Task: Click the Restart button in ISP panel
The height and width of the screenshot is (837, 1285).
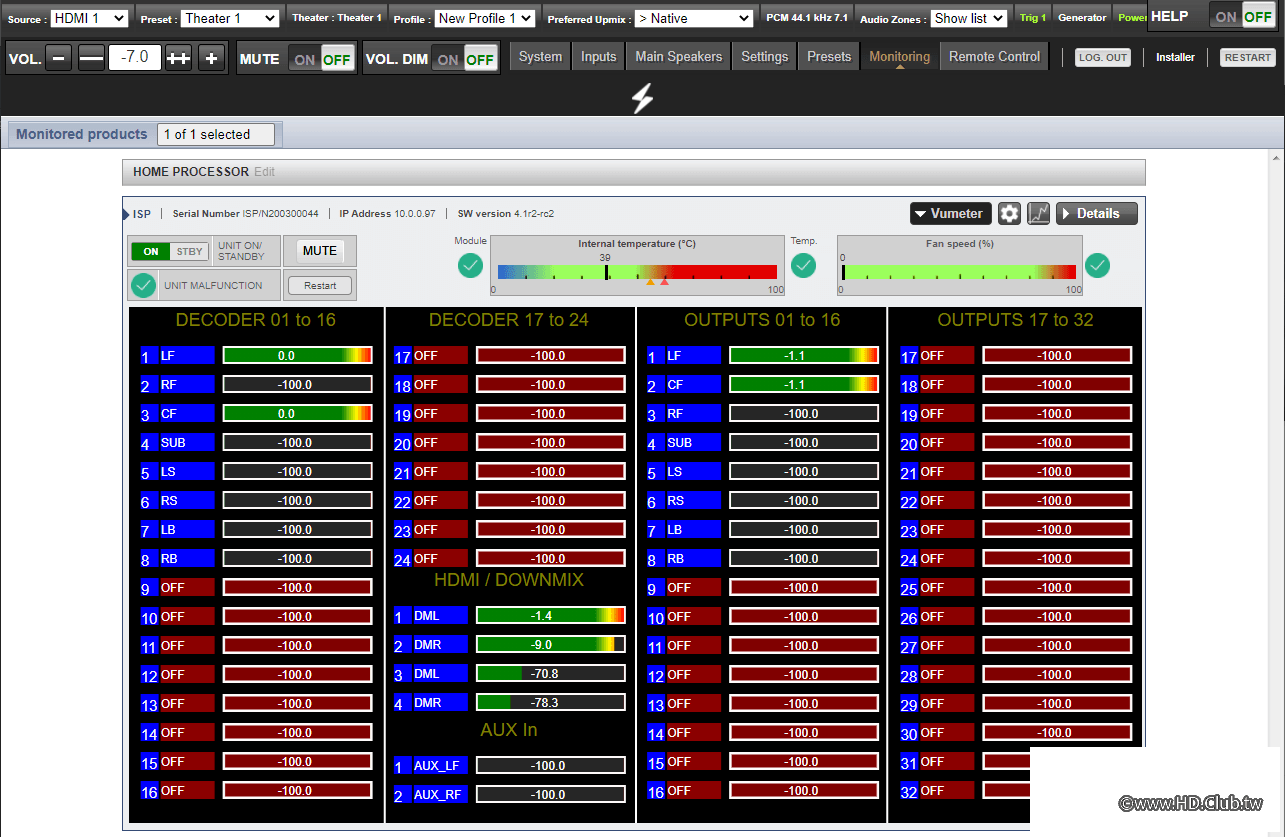Action: tap(320, 286)
